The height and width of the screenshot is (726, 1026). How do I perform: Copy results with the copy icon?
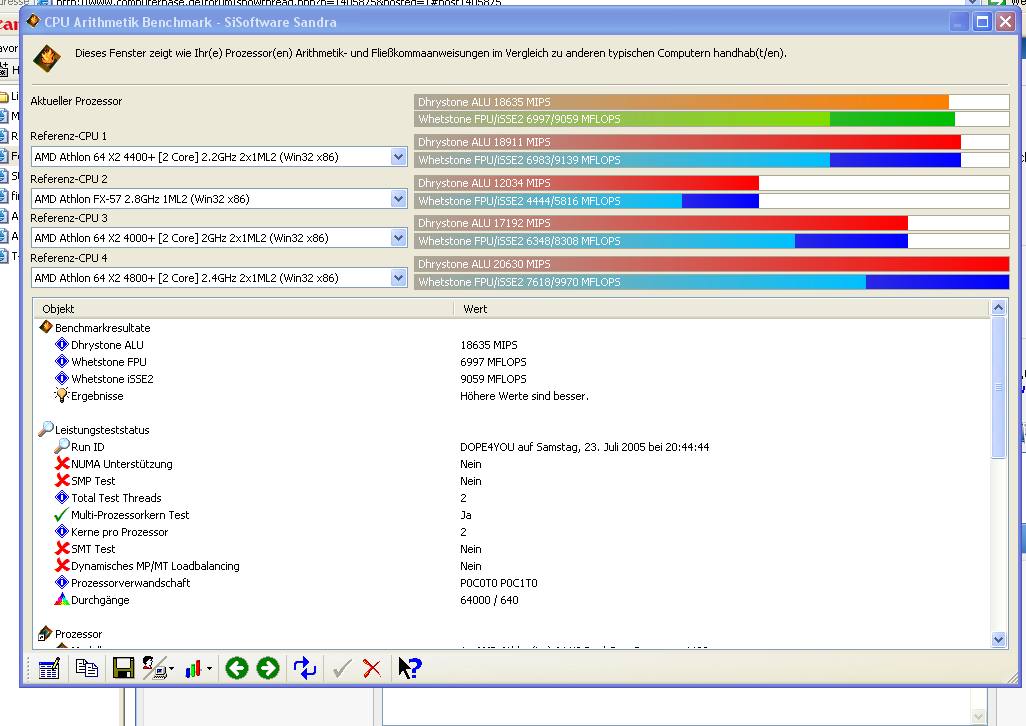(86, 668)
